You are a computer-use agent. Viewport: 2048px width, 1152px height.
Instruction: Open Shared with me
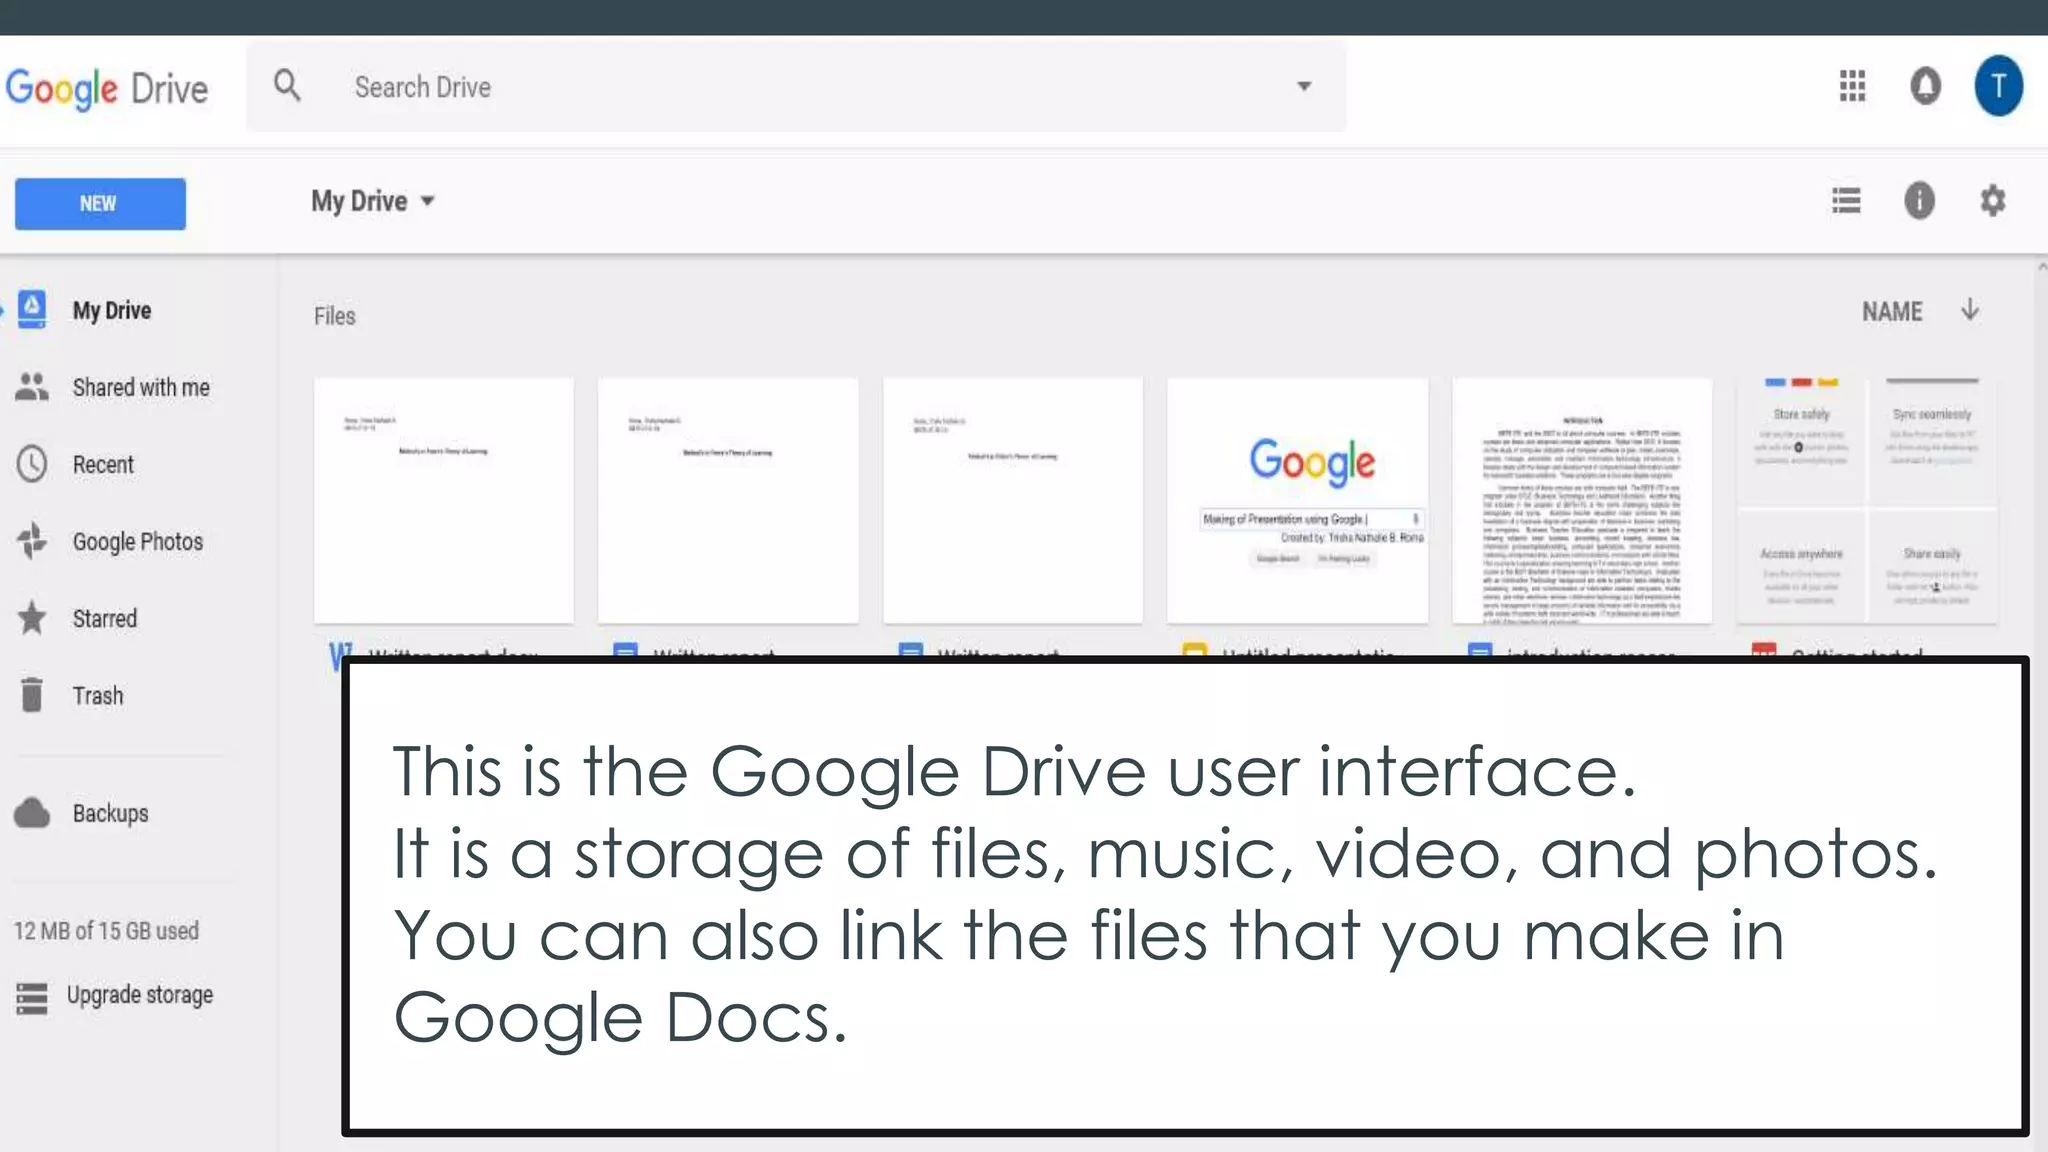[141, 388]
